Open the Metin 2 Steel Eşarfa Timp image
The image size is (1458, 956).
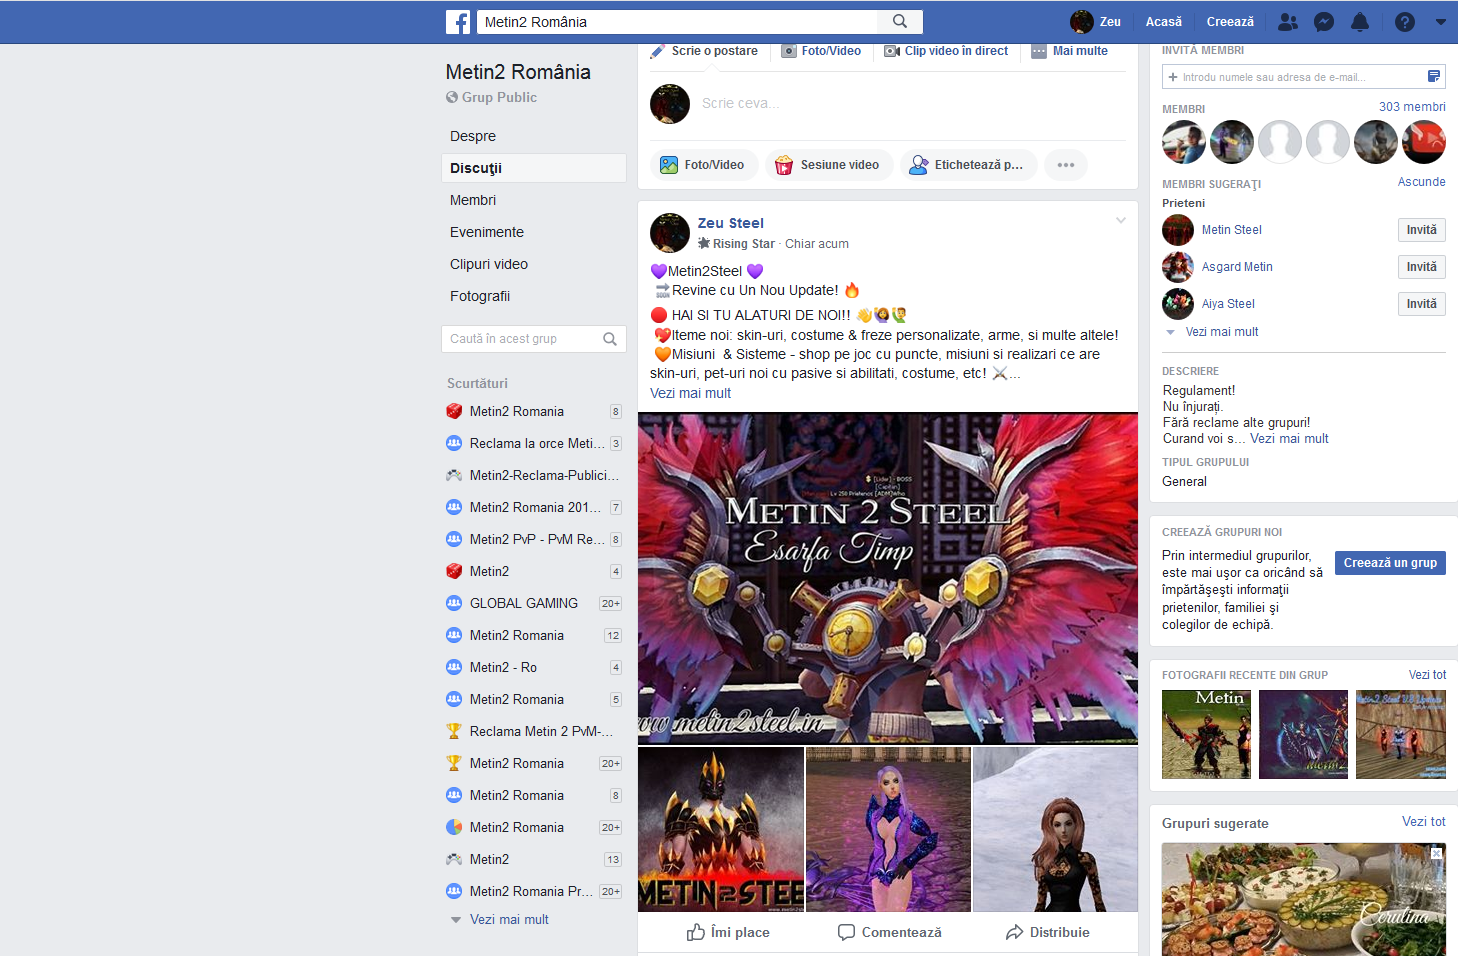pos(888,578)
